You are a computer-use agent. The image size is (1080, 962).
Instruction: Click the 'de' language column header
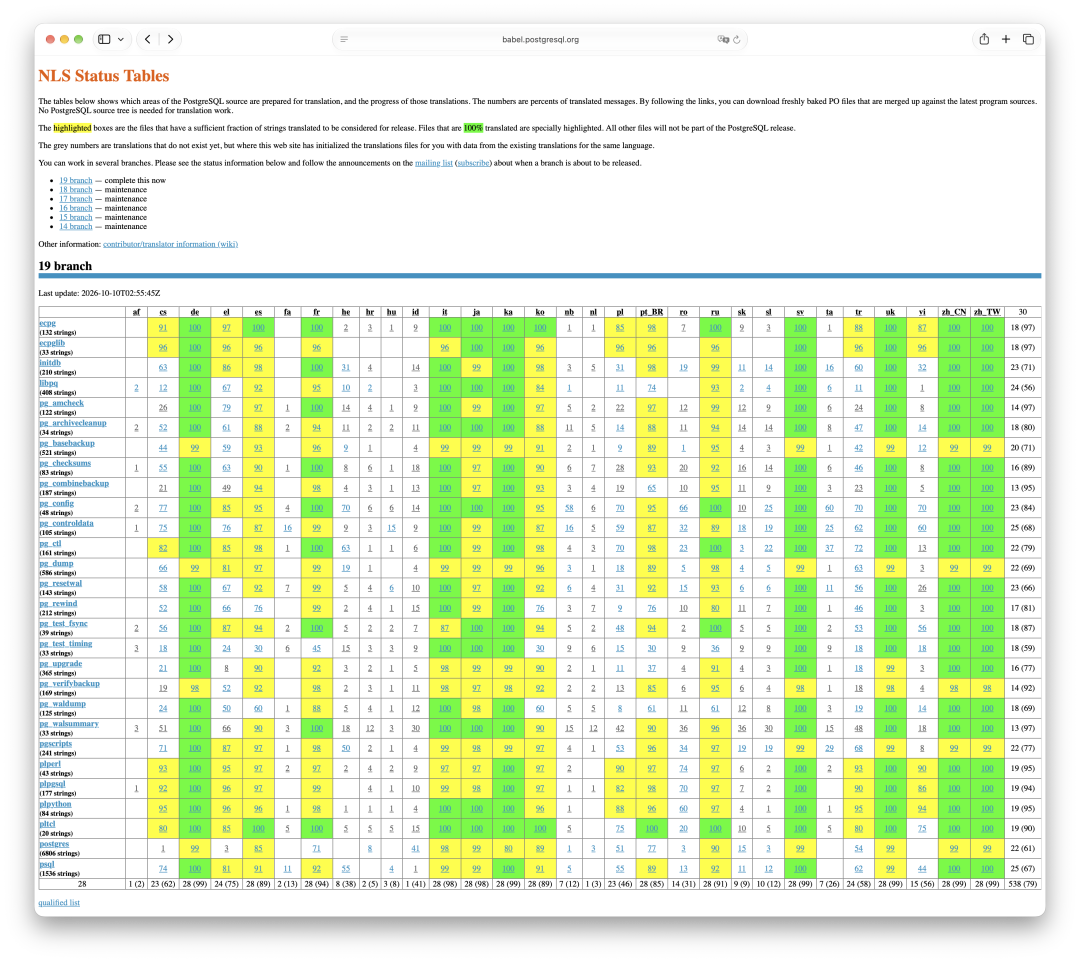[x=195, y=312]
